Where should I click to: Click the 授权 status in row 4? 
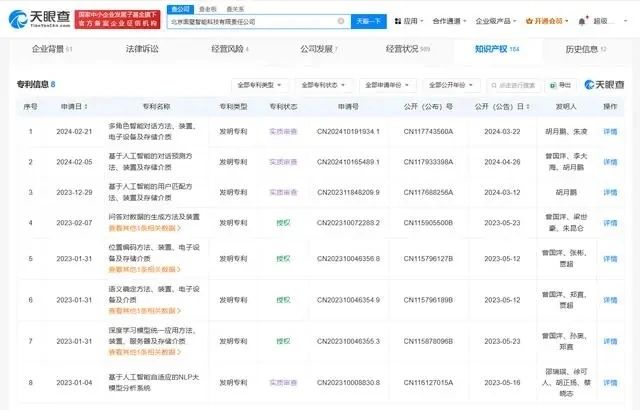[x=283, y=223]
